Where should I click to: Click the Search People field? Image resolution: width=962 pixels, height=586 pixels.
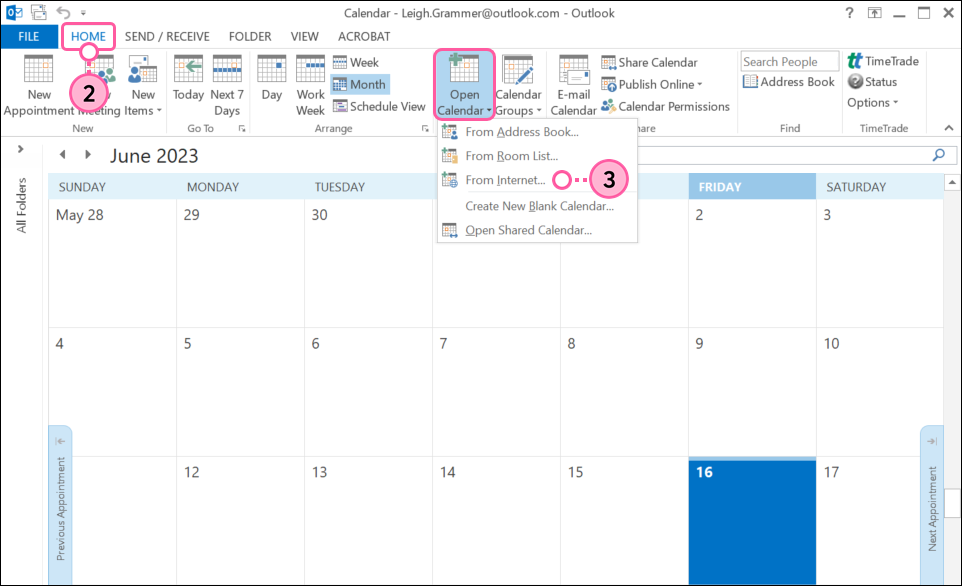790,61
